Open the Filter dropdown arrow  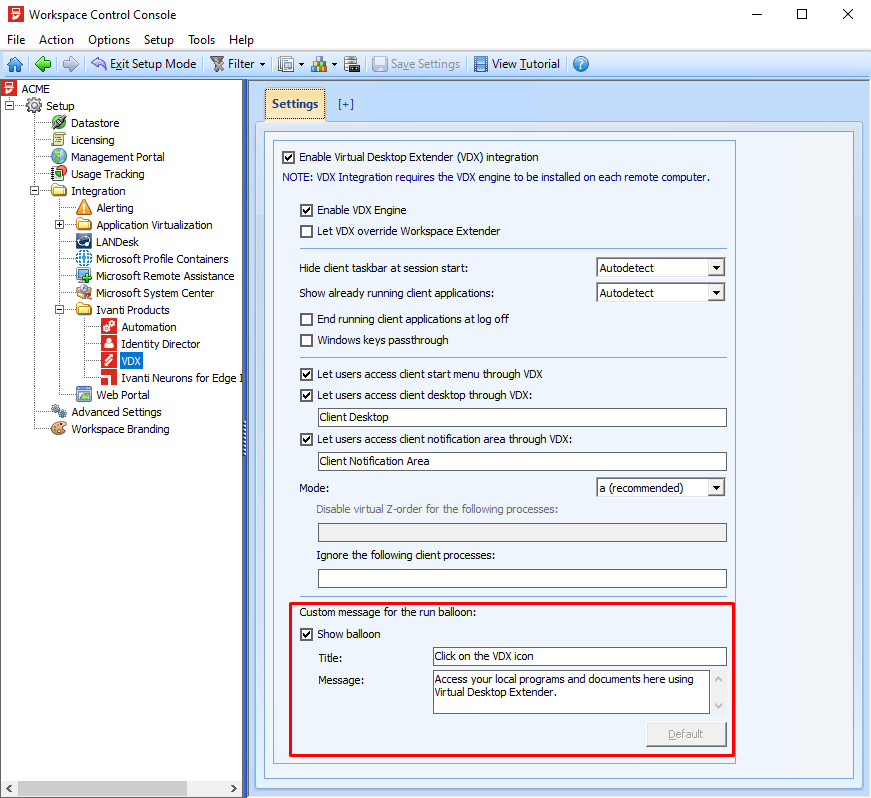[x=262, y=64]
